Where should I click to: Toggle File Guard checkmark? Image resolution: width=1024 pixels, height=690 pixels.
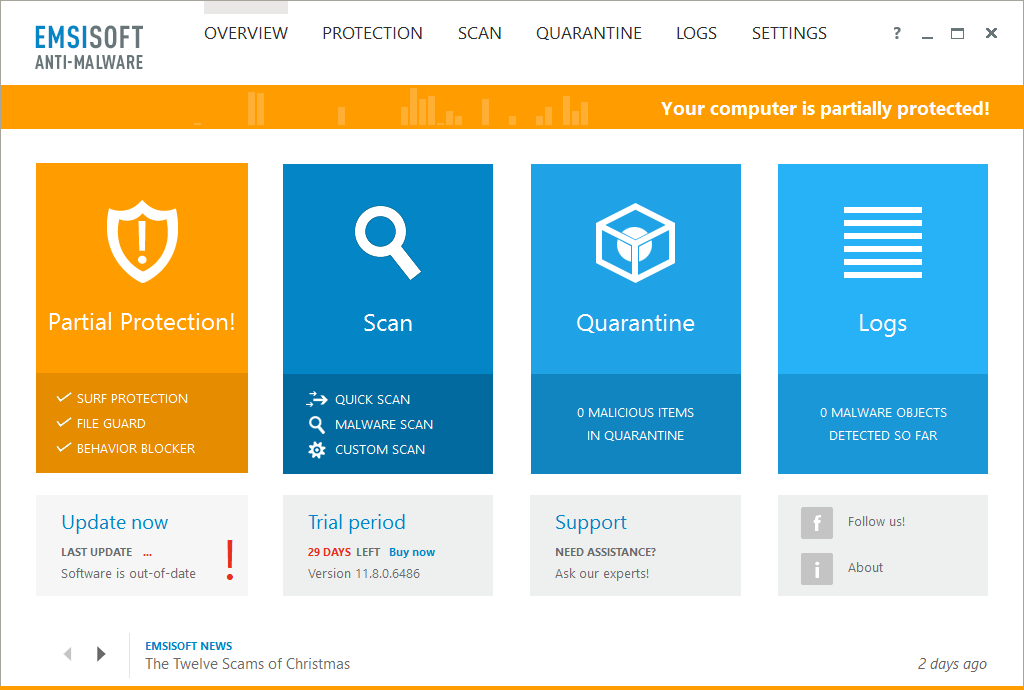click(x=63, y=422)
